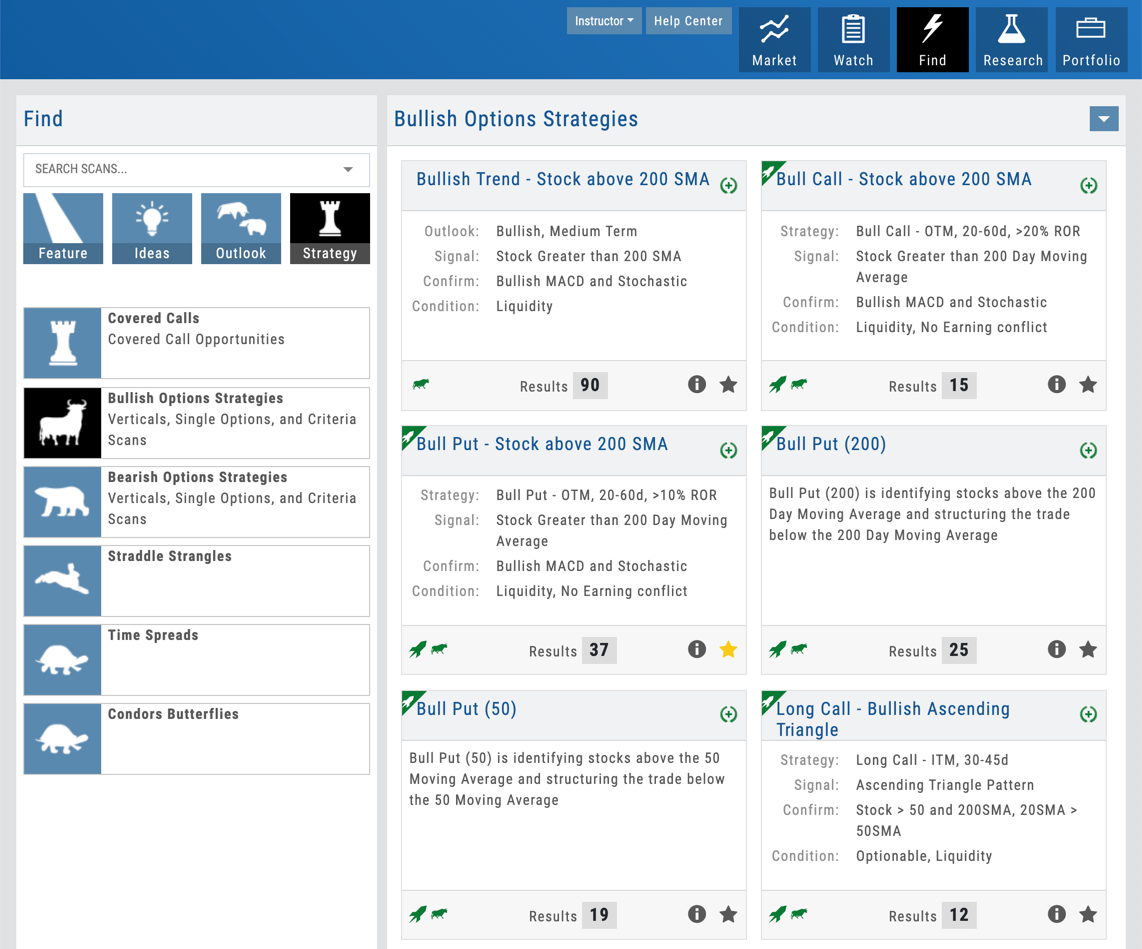Expand the Instructor dropdown
Image resolution: width=1142 pixels, height=949 pixels.
[x=604, y=21]
